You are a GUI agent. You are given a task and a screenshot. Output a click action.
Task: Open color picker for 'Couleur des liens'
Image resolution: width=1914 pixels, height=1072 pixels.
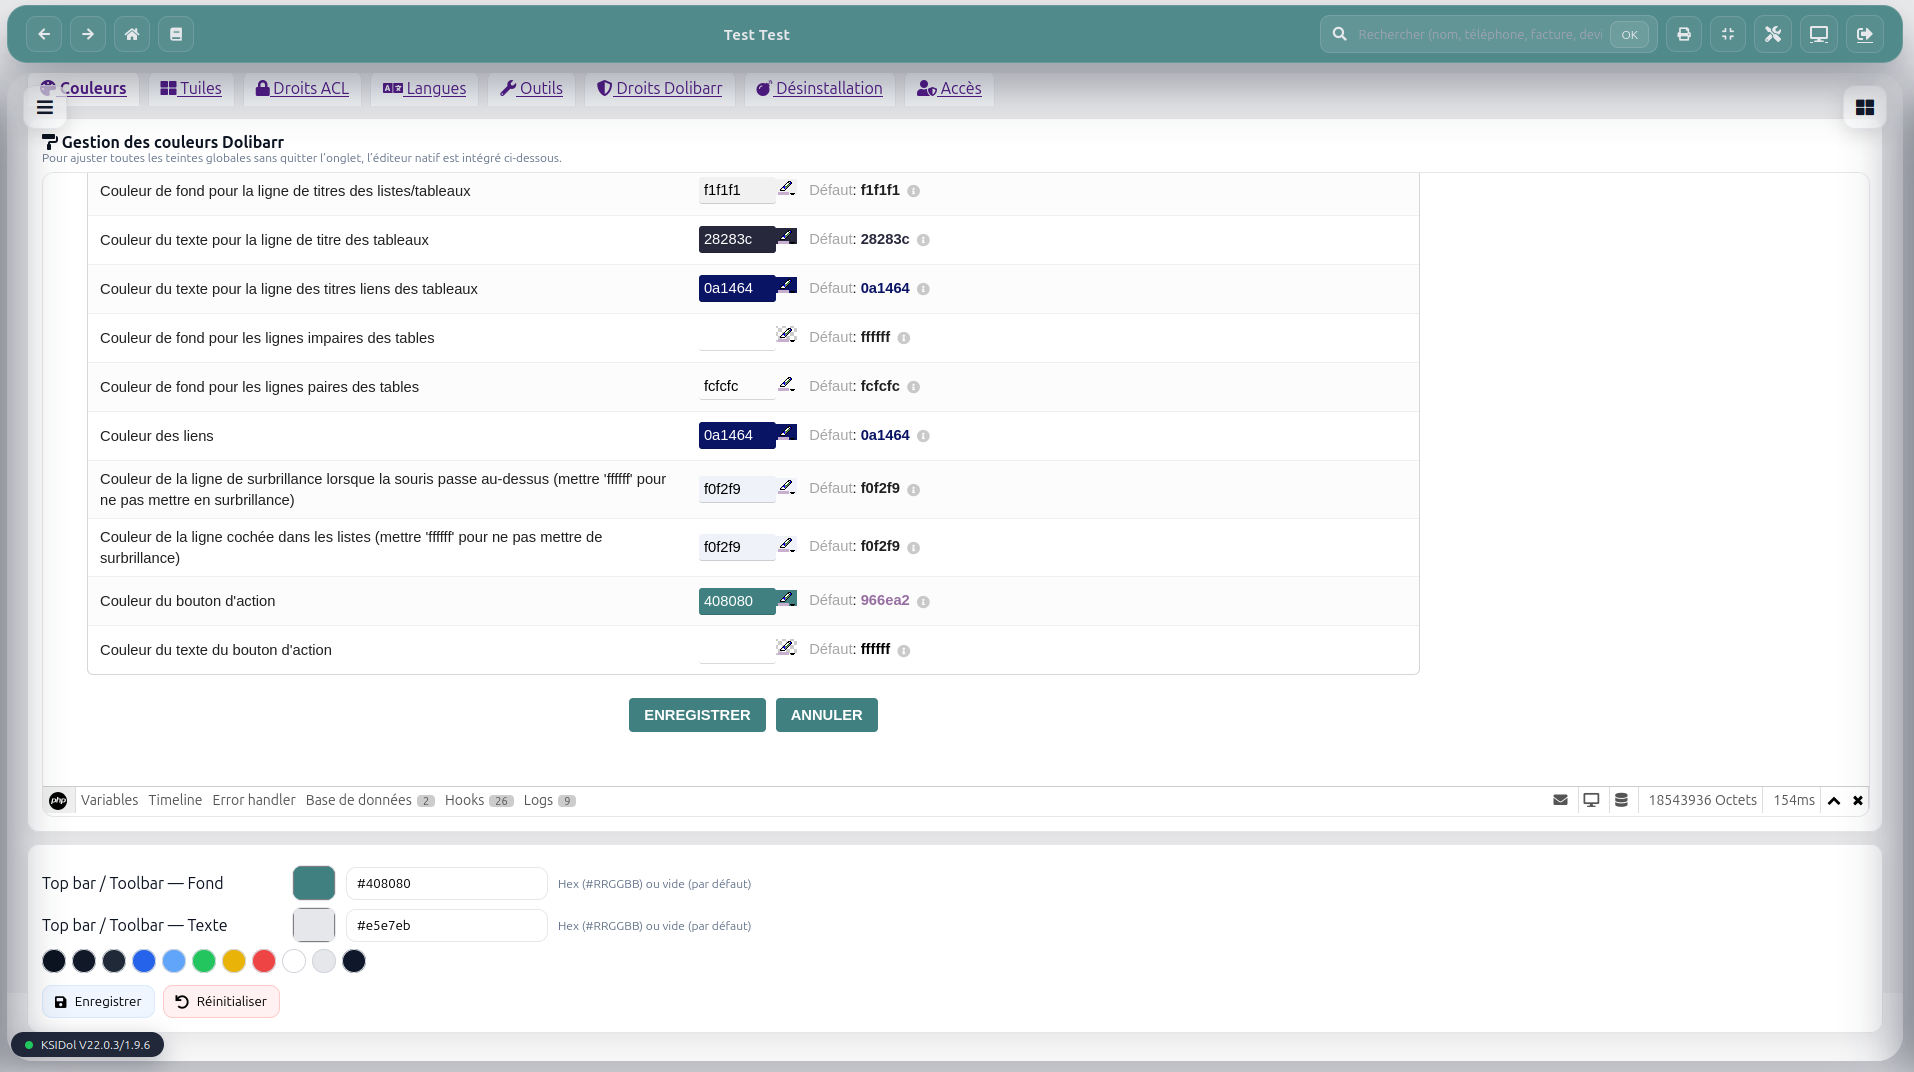pos(787,433)
